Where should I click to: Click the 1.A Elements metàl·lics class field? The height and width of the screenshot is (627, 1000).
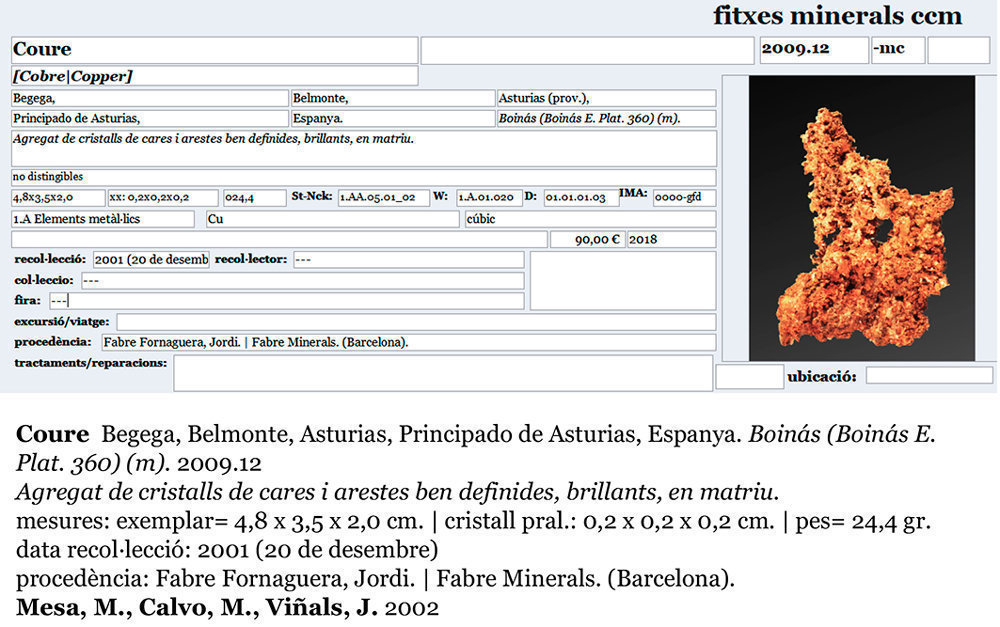click(x=103, y=219)
